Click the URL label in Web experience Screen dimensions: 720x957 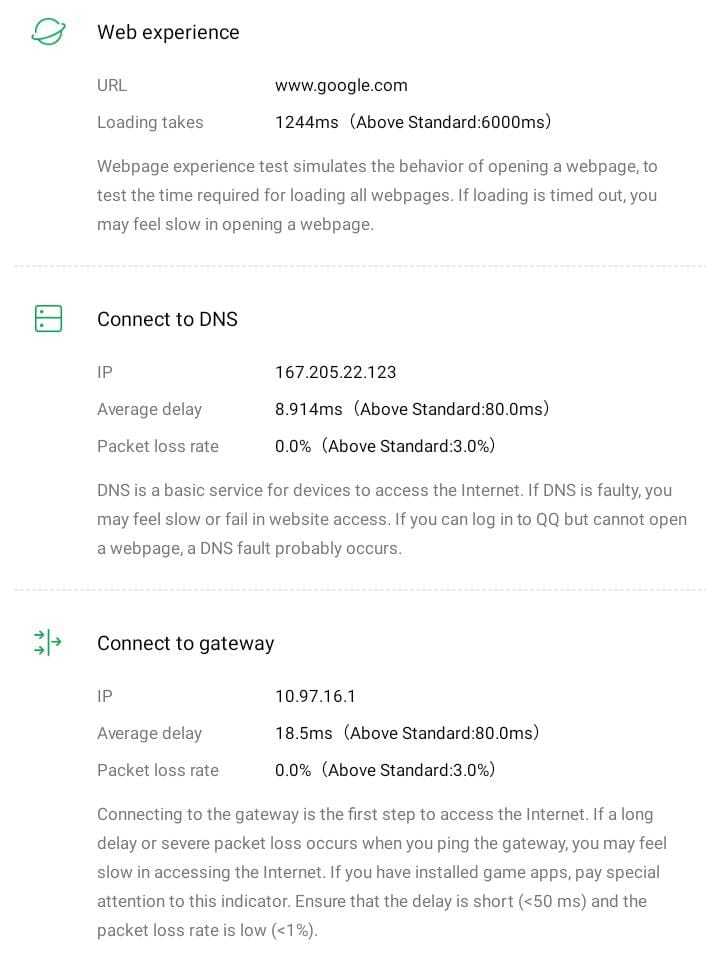tap(112, 85)
